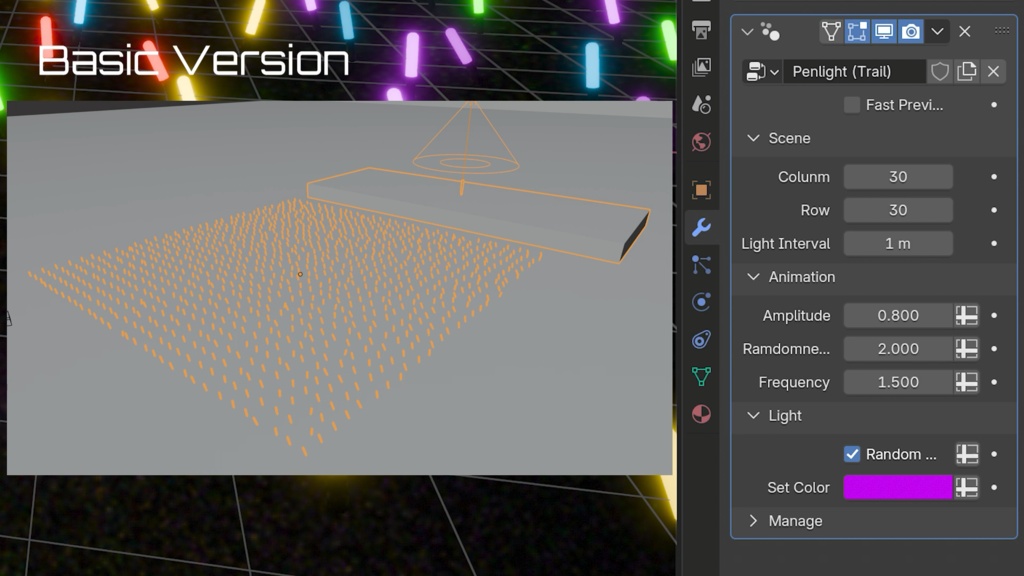Animate the Light Interval property dot
Image resolution: width=1024 pixels, height=576 pixels.
pyautogui.click(x=994, y=244)
